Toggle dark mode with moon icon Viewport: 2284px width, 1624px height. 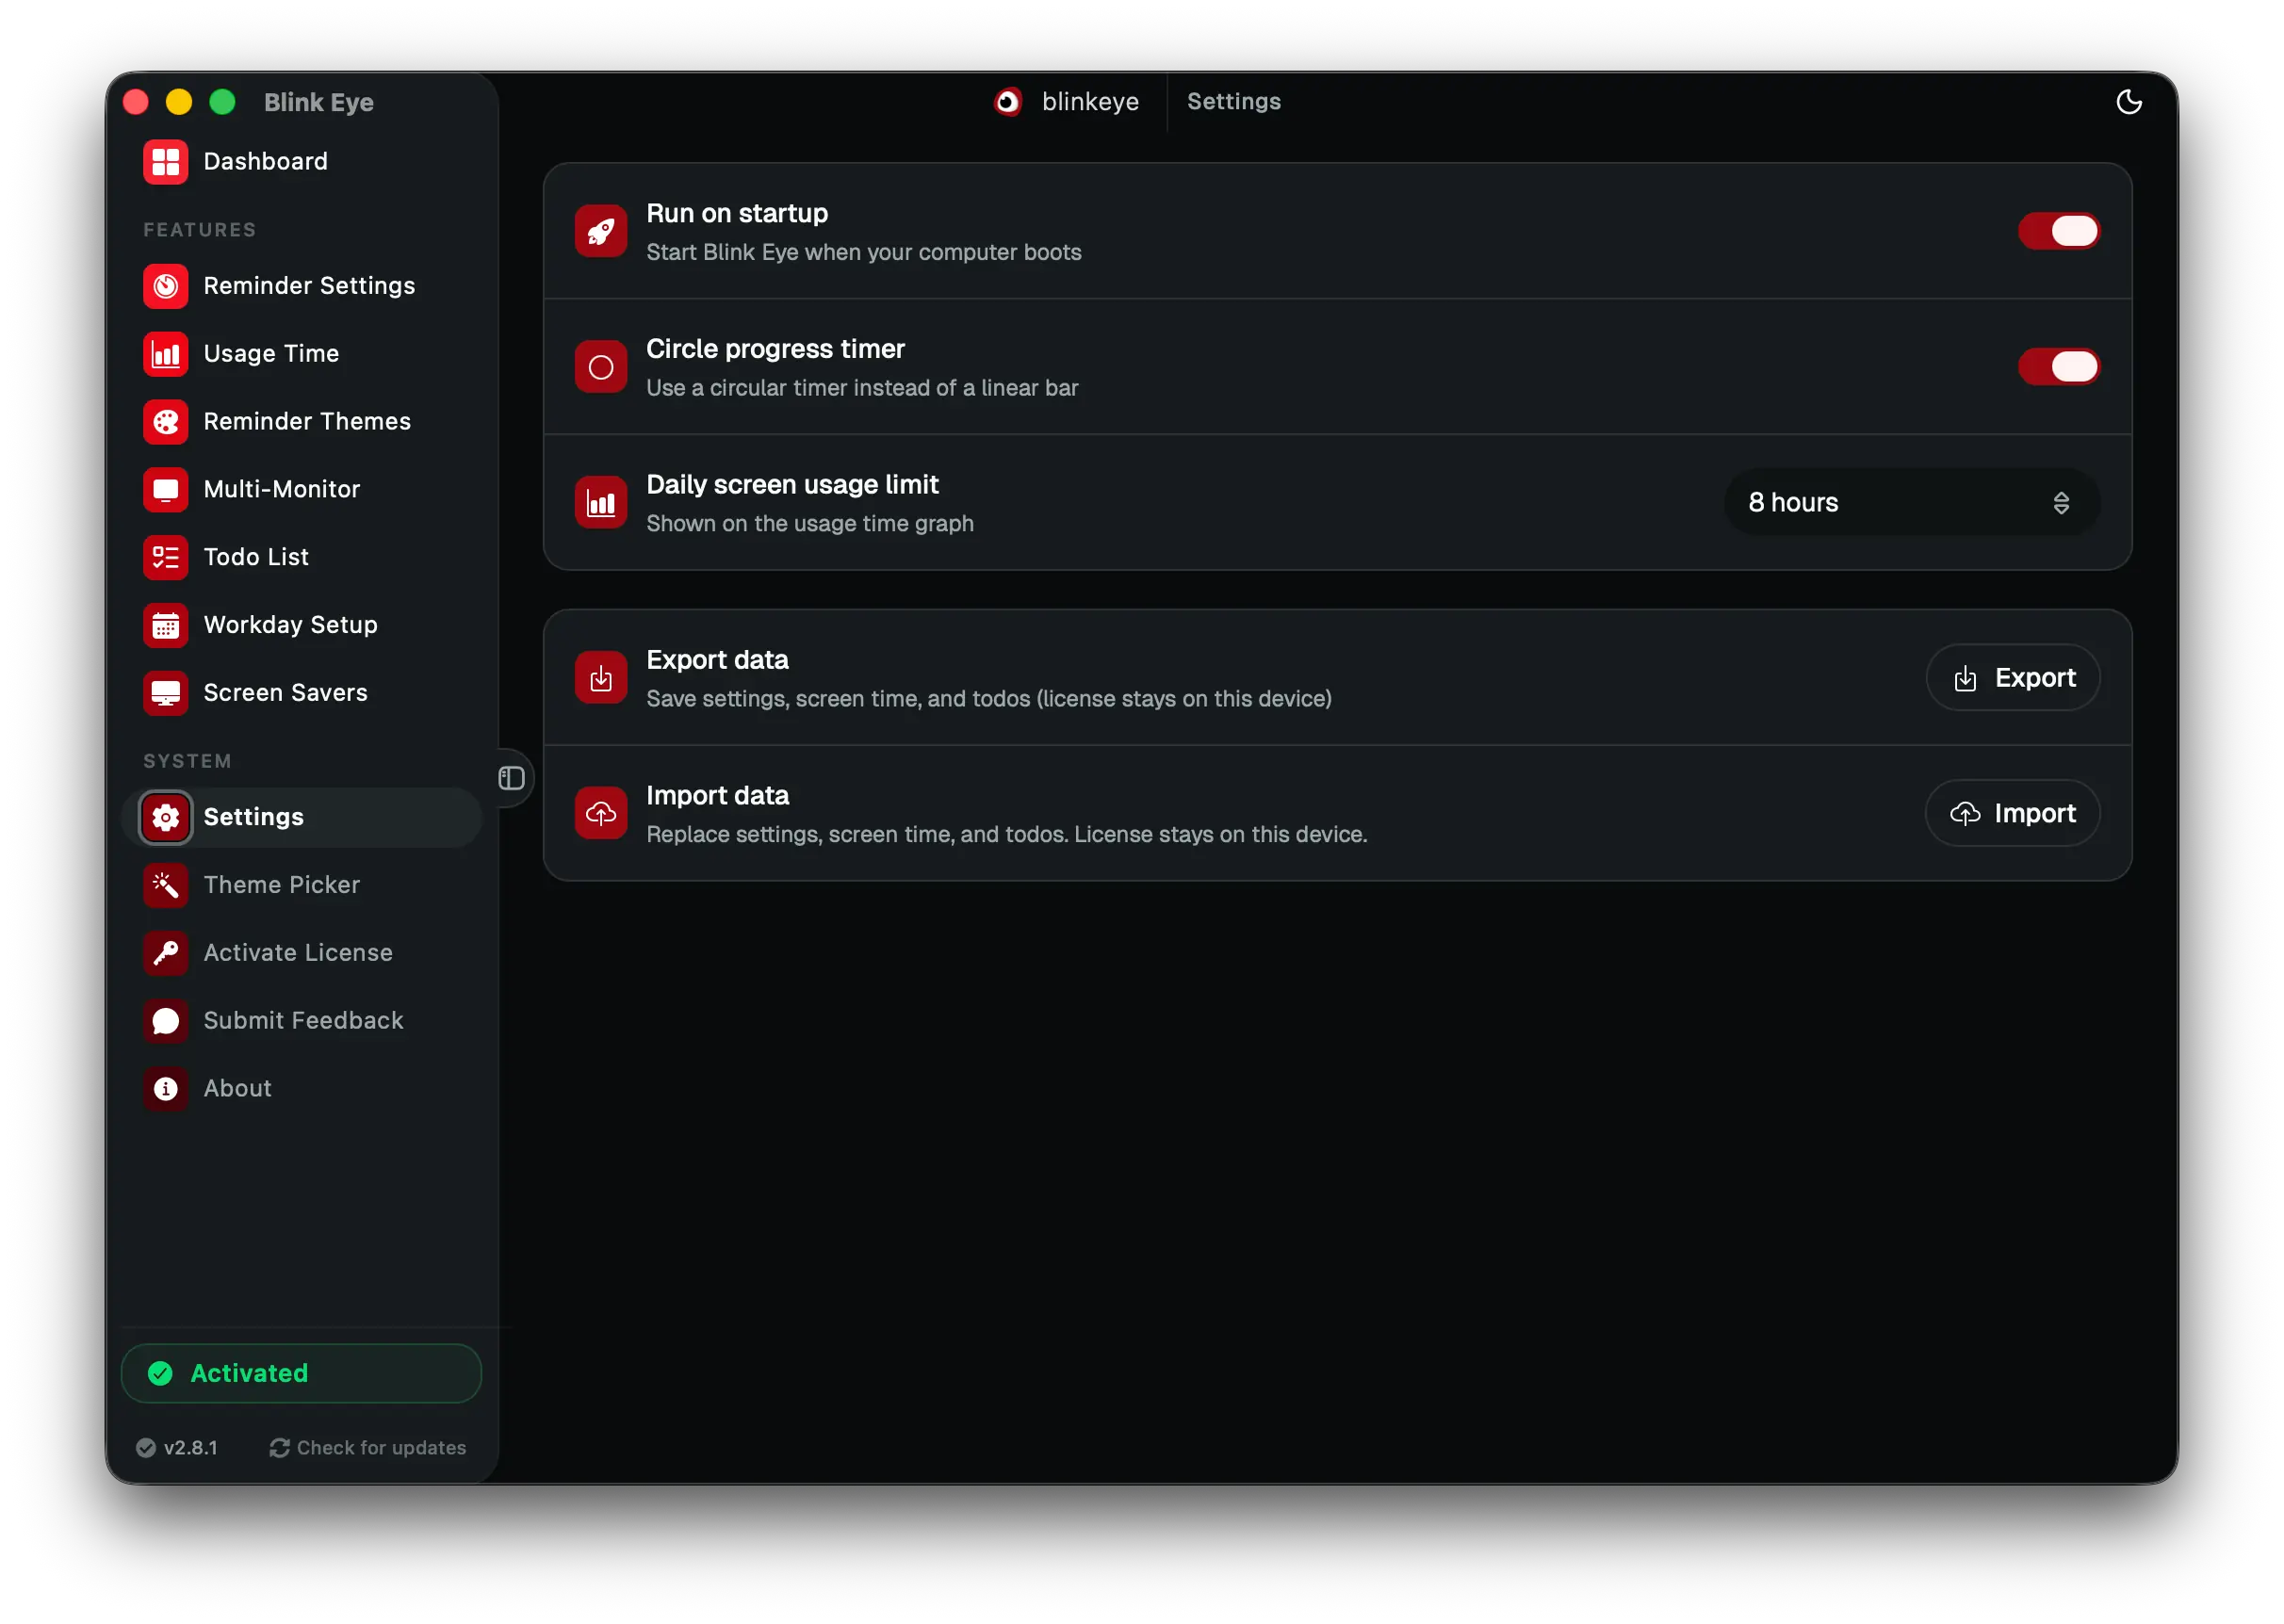tap(2129, 102)
